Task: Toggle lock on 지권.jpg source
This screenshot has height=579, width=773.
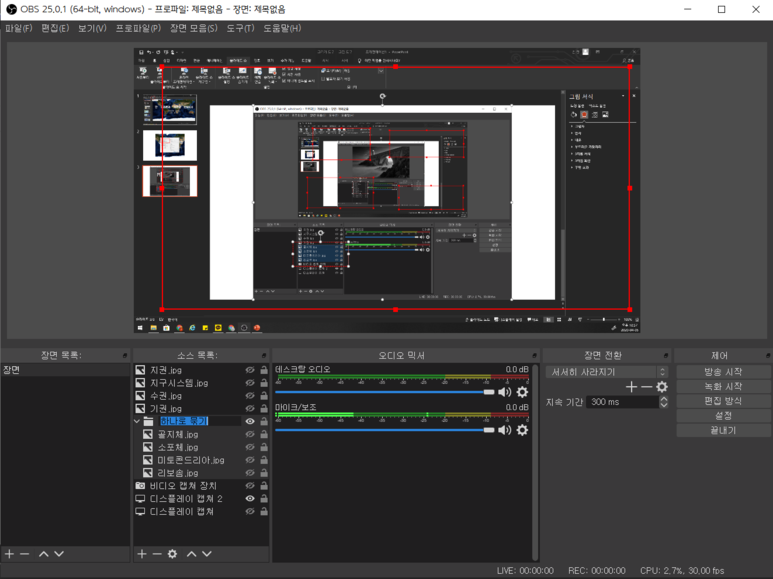Action: point(264,370)
